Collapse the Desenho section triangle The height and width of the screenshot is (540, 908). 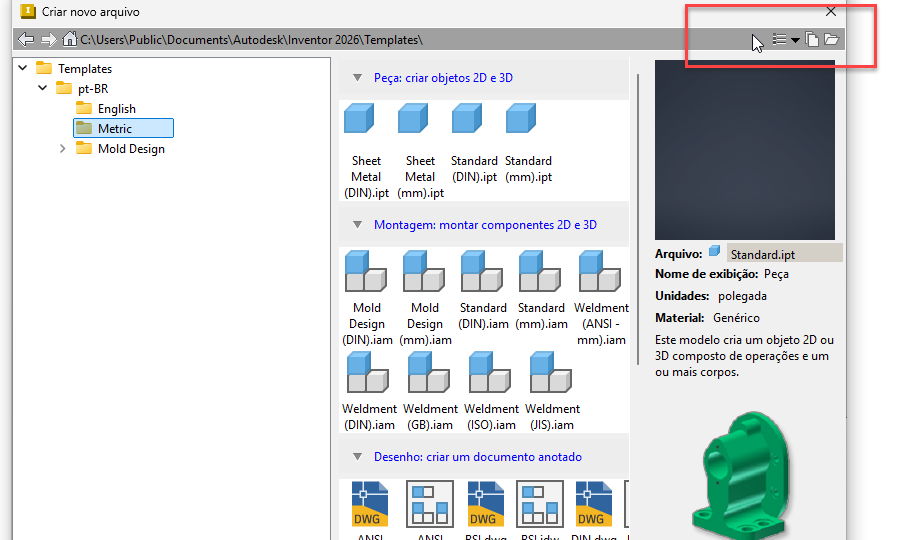click(357, 457)
